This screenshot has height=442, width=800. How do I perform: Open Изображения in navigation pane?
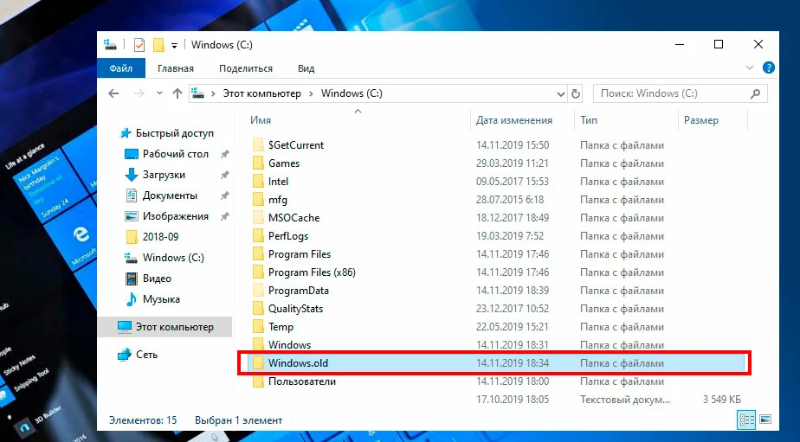(x=176, y=216)
